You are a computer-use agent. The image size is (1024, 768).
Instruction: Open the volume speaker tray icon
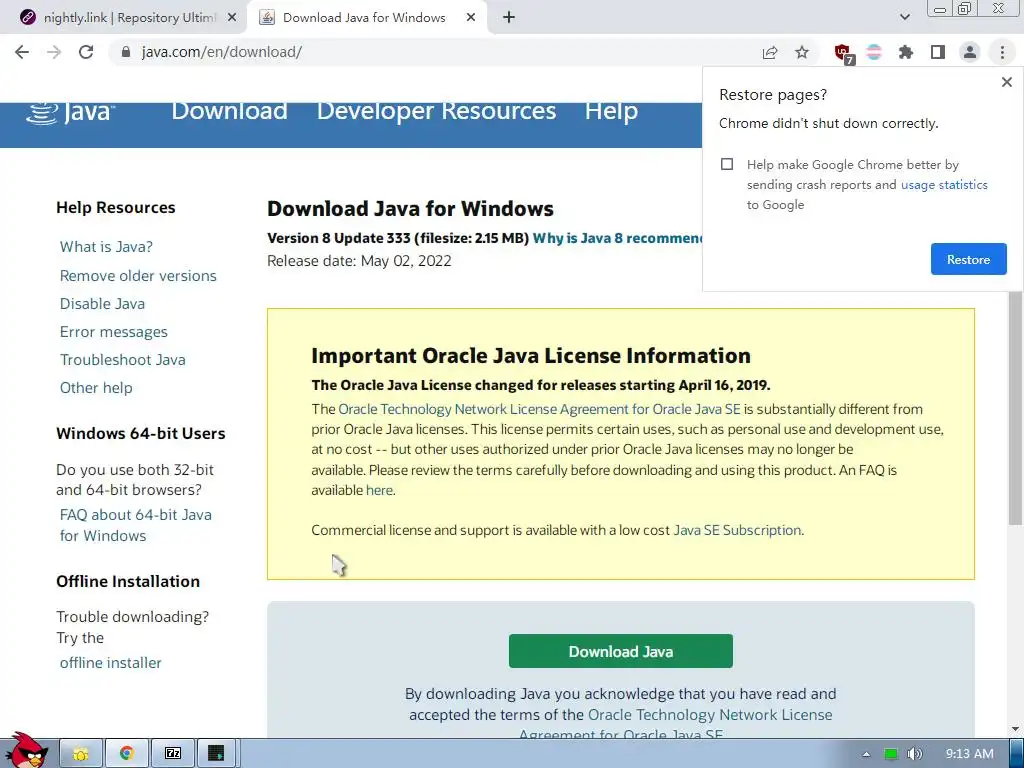(x=915, y=754)
